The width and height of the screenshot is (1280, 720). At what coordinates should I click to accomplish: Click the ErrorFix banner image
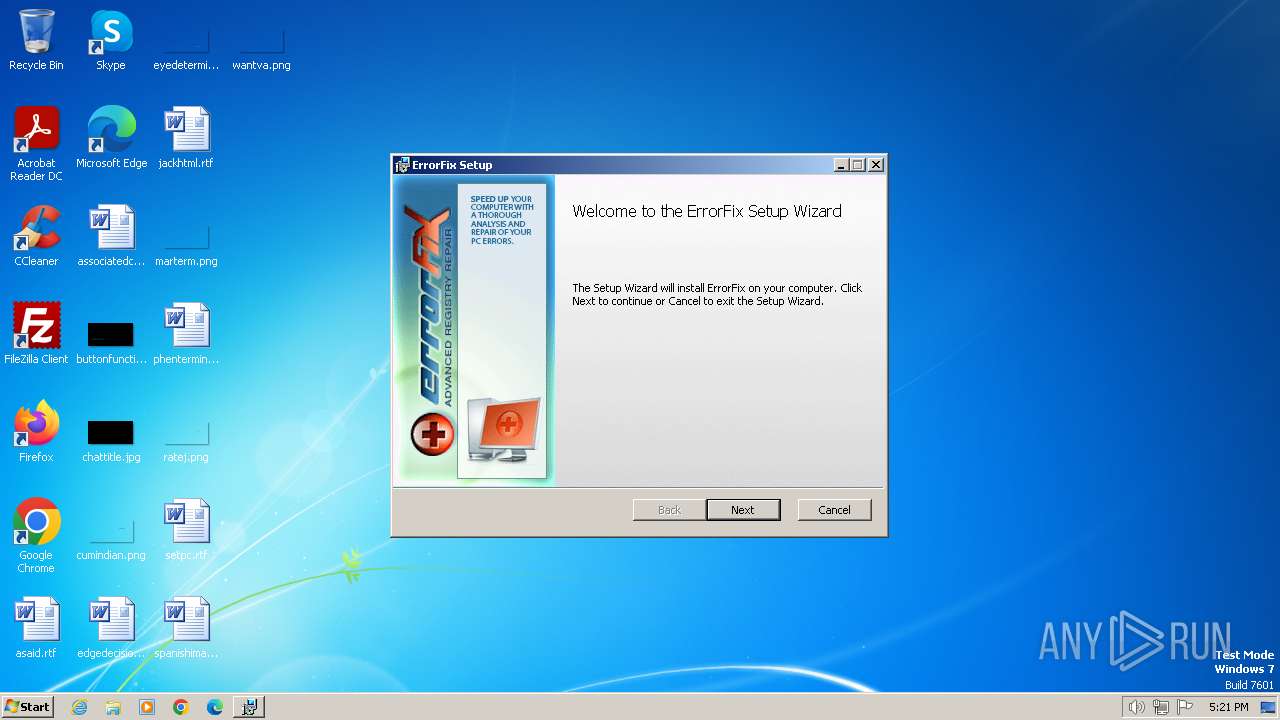point(474,330)
